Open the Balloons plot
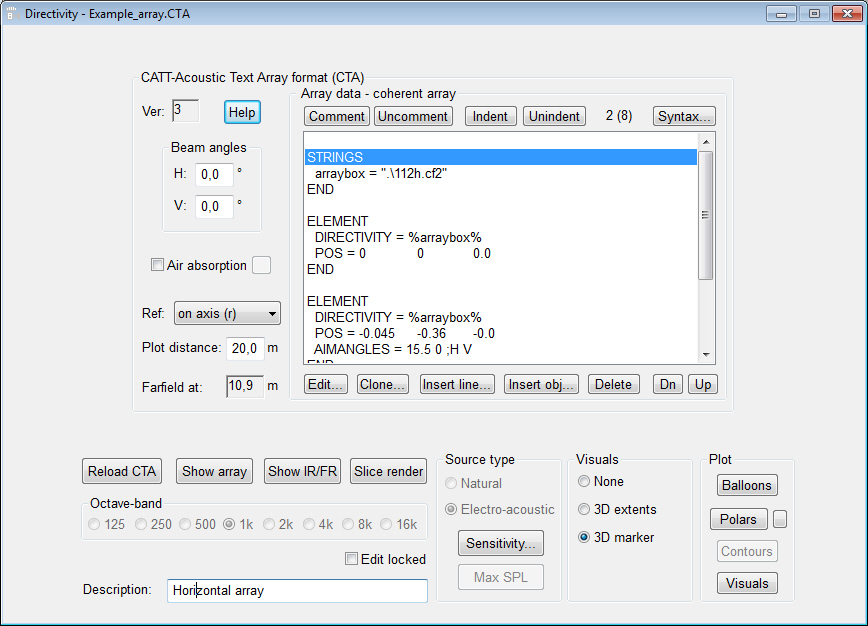 [747, 485]
